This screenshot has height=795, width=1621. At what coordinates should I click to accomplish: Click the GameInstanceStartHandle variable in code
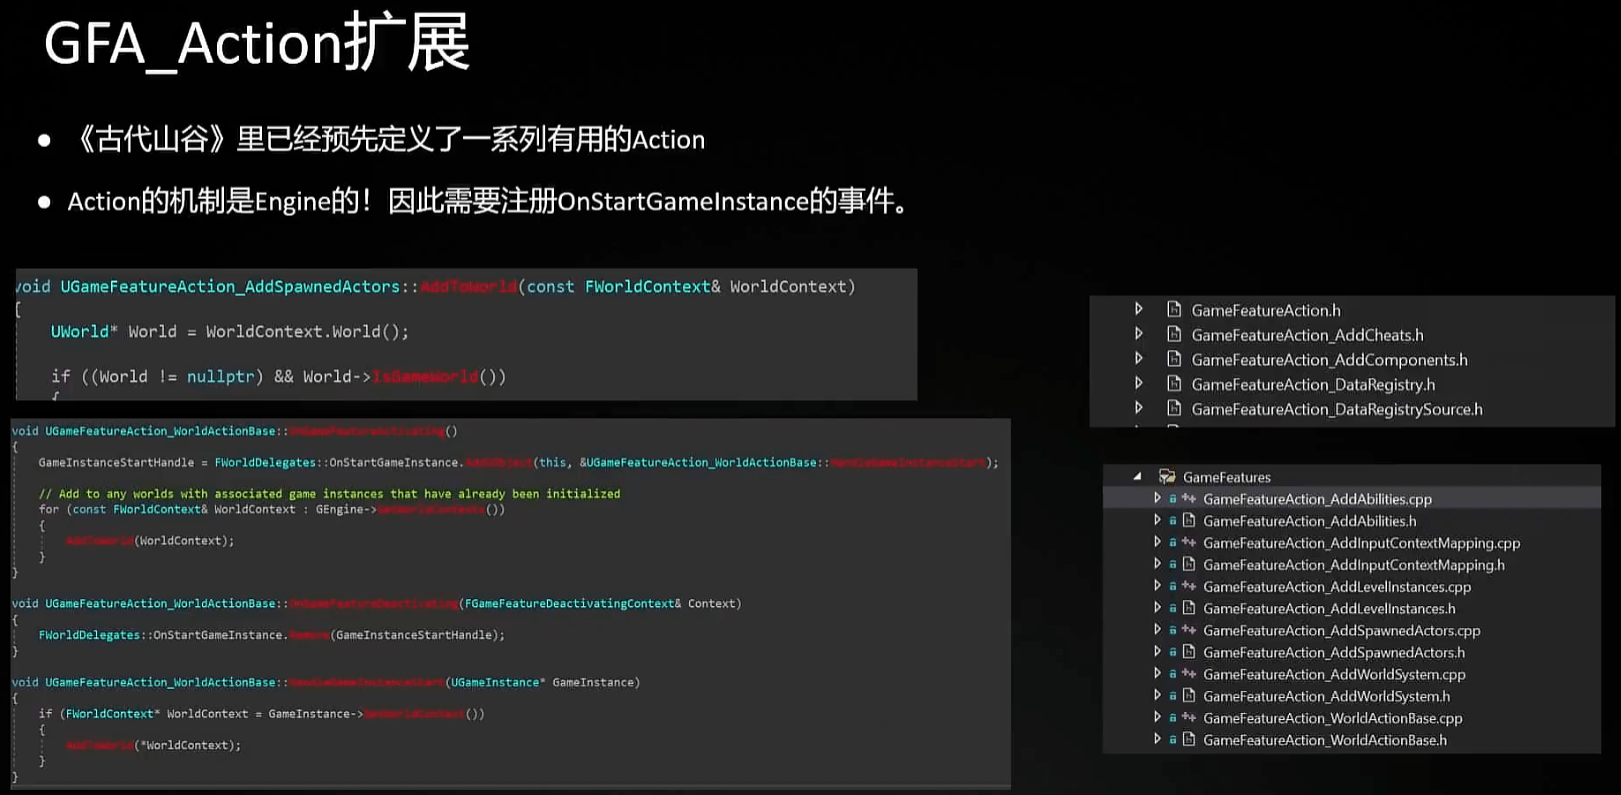[116, 463]
